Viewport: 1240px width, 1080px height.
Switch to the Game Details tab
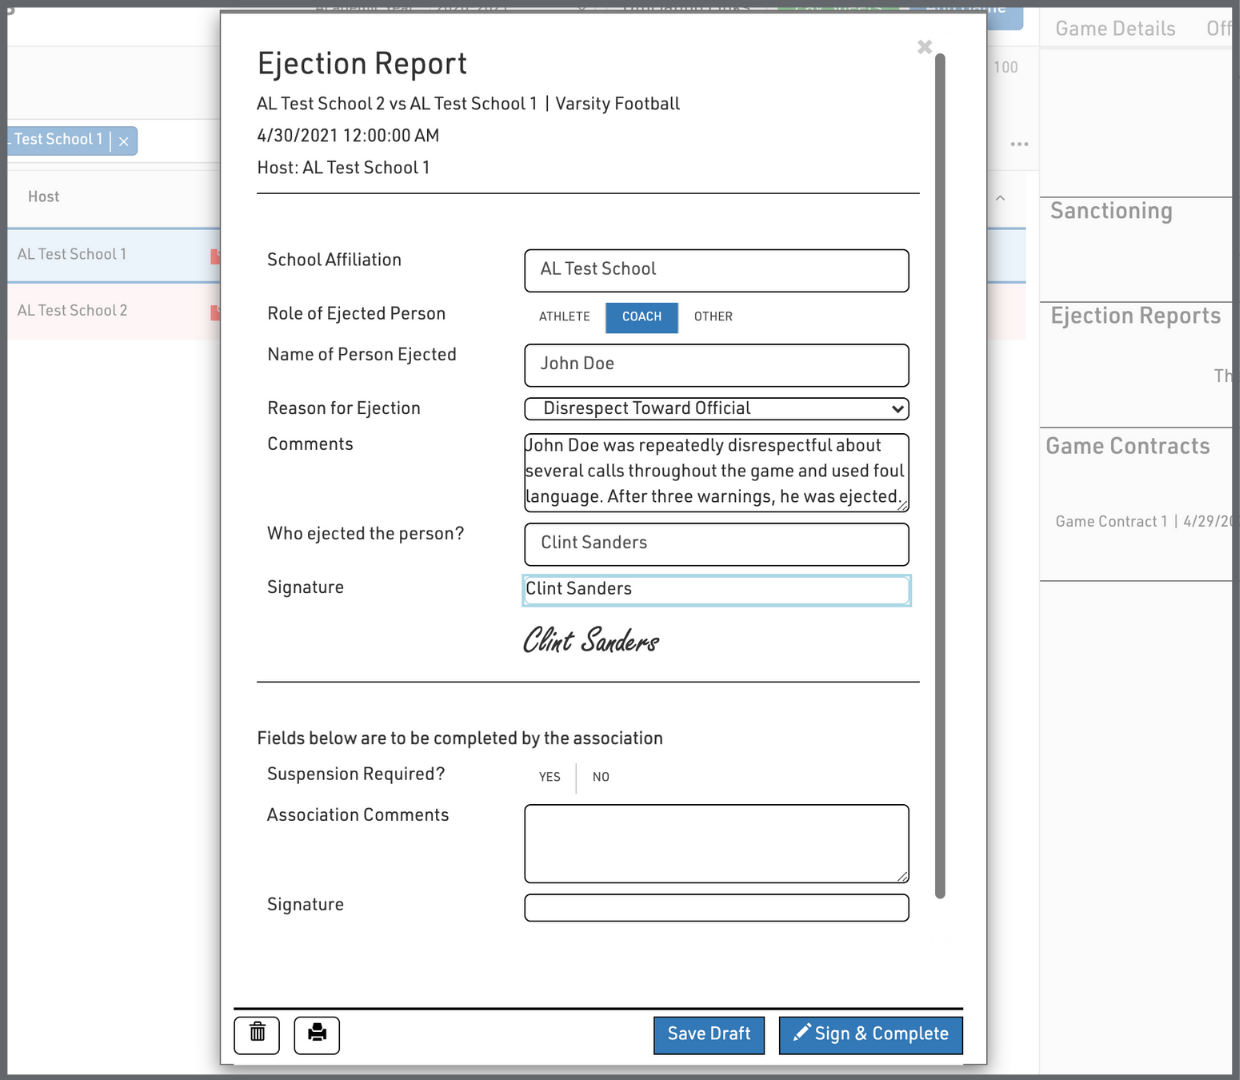1115,29
